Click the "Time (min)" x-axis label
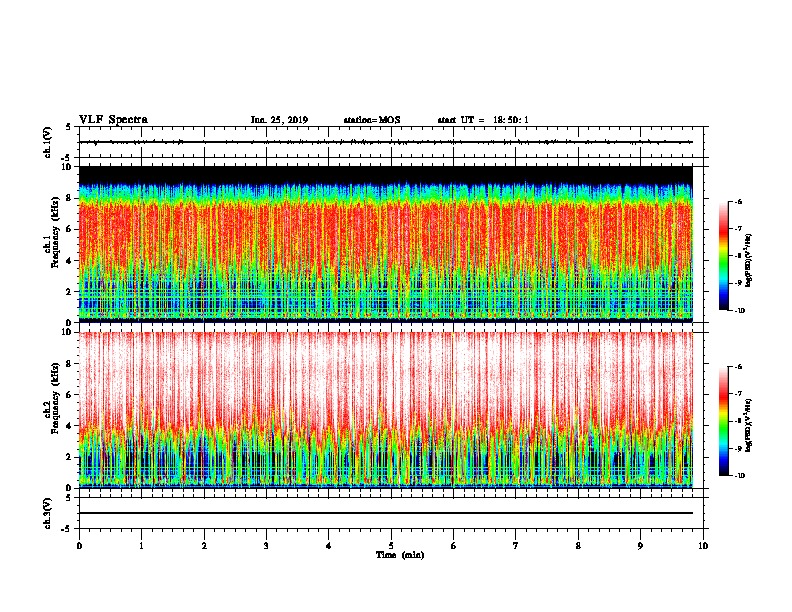The width and height of the screenshot is (792, 612). 400,555
